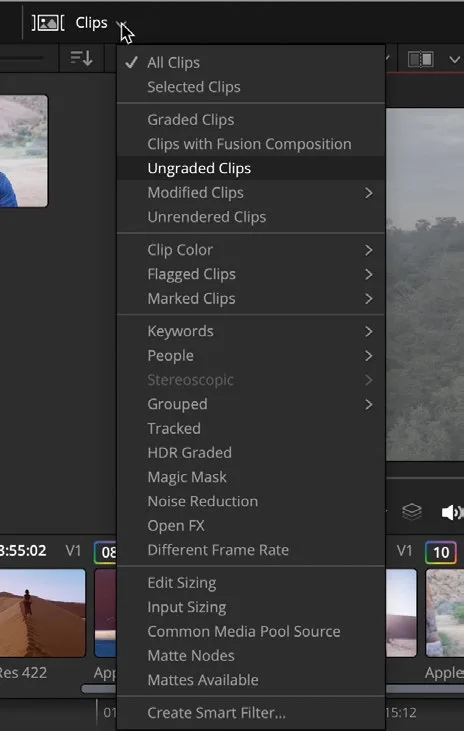Screen dimensions: 464x731
Task: Toggle the split-screen viewer icon
Action: pos(420,59)
